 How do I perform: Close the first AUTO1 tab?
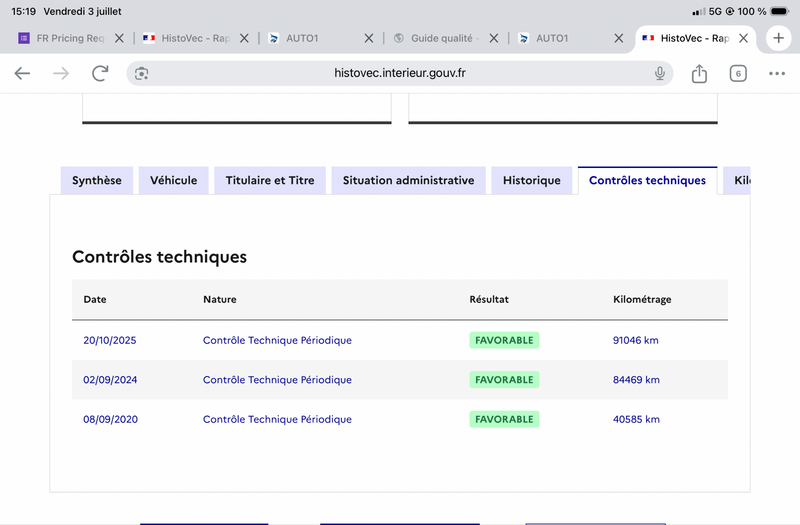click(368, 38)
